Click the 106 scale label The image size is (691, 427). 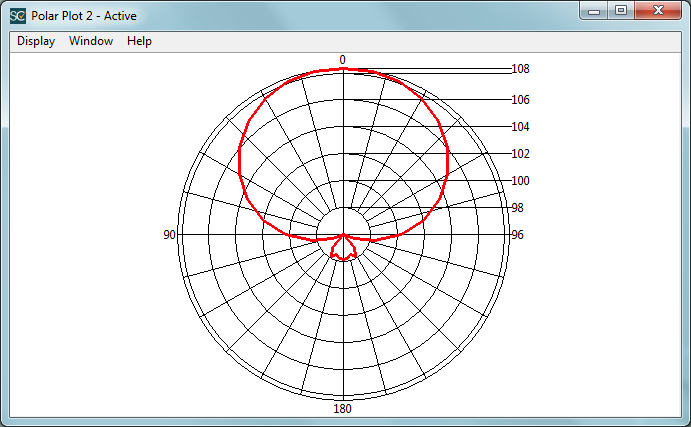pyautogui.click(x=520, y=100)
